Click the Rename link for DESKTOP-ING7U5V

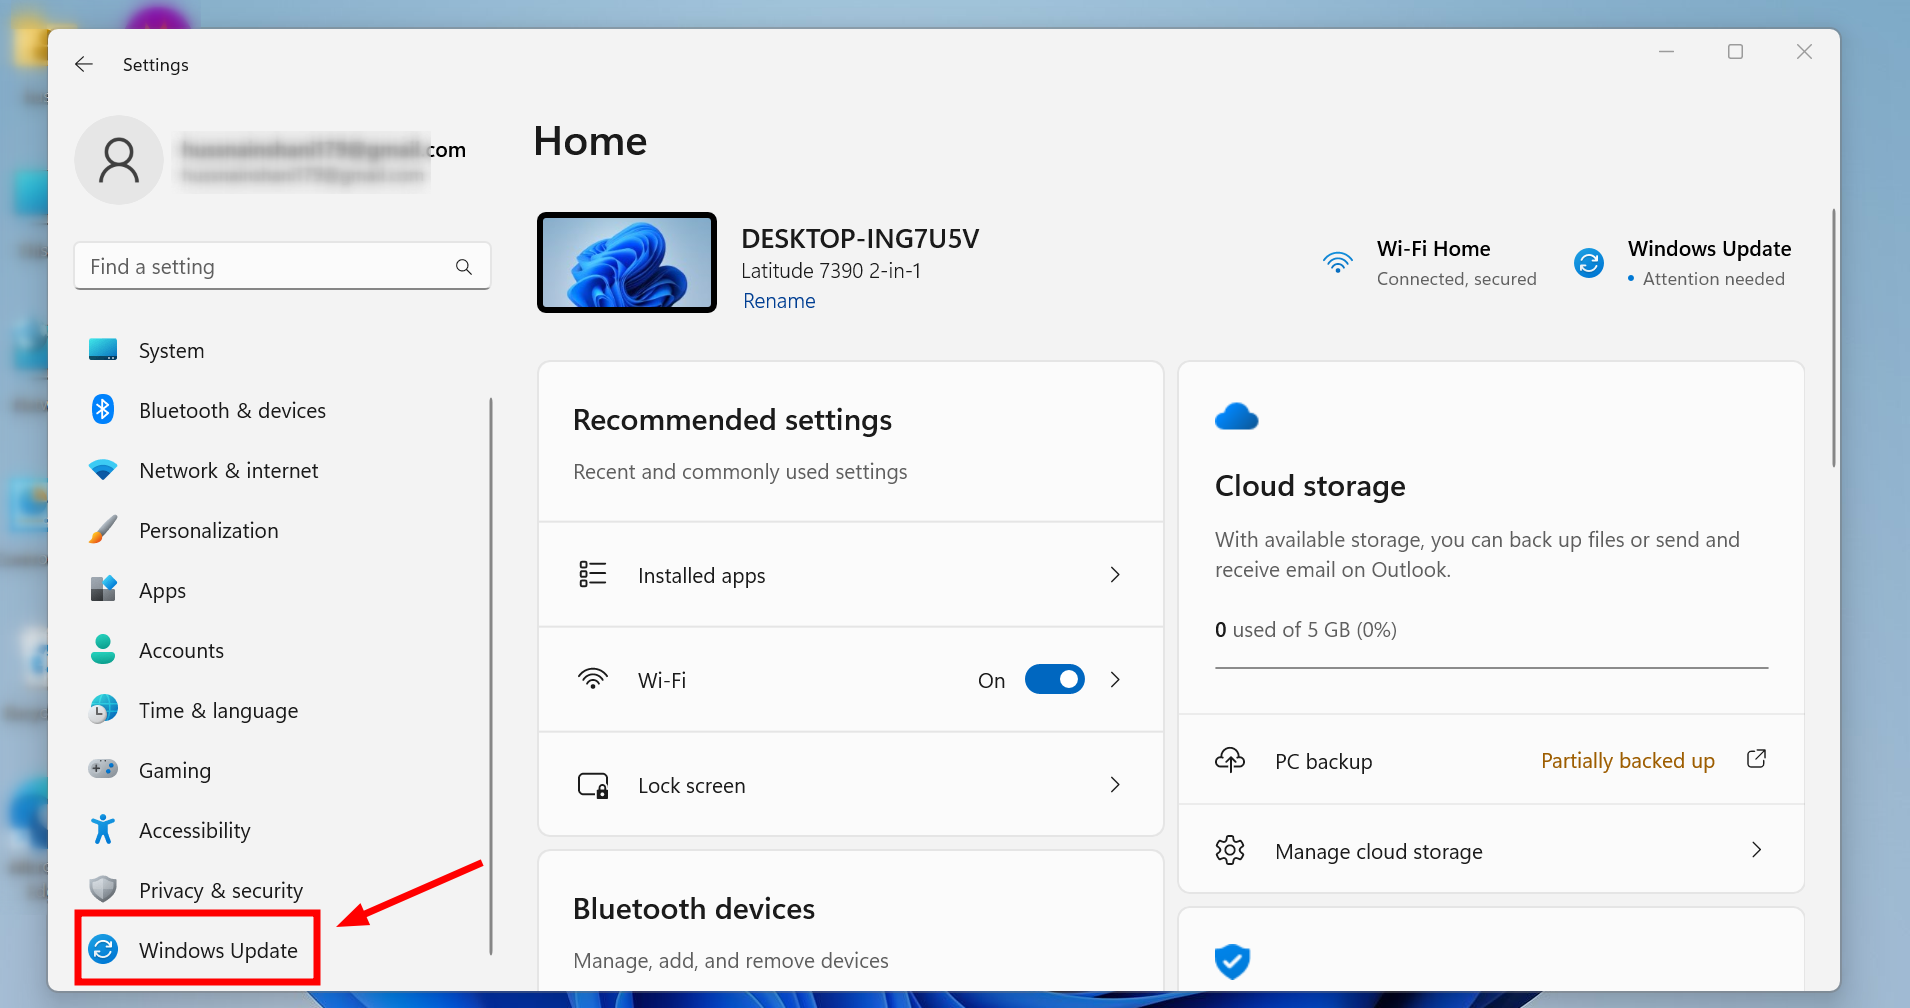778,300
